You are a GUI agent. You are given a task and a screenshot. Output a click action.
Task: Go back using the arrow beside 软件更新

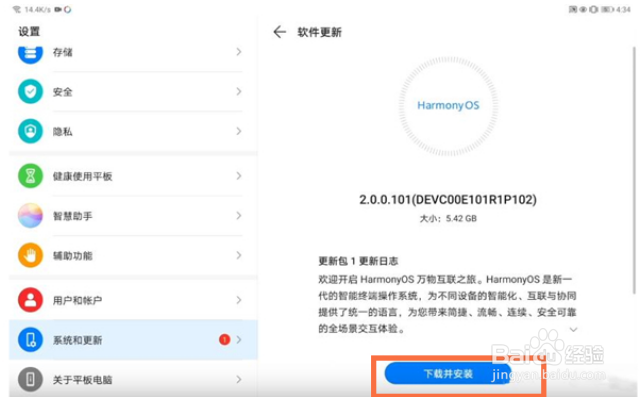pyautogui.click(x=280, y=32)
